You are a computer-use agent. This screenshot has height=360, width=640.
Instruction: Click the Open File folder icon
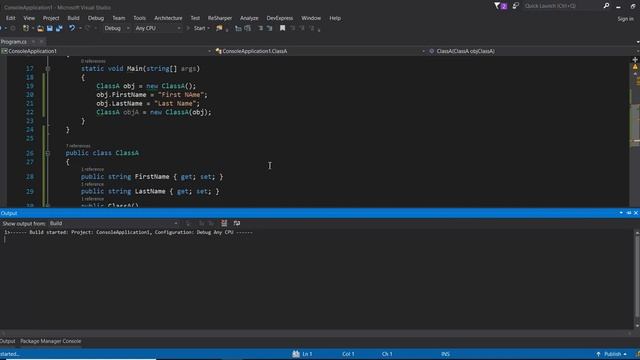(40, 28)
